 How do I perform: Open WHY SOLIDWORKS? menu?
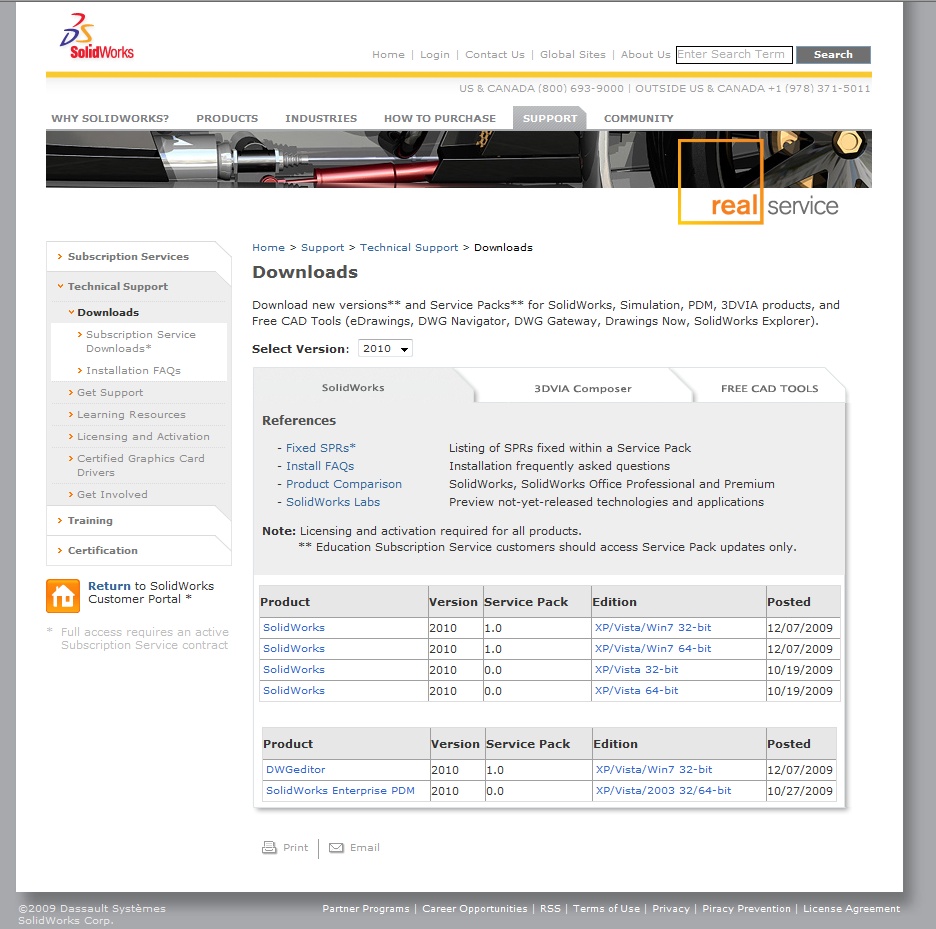[x=110, y=118]
